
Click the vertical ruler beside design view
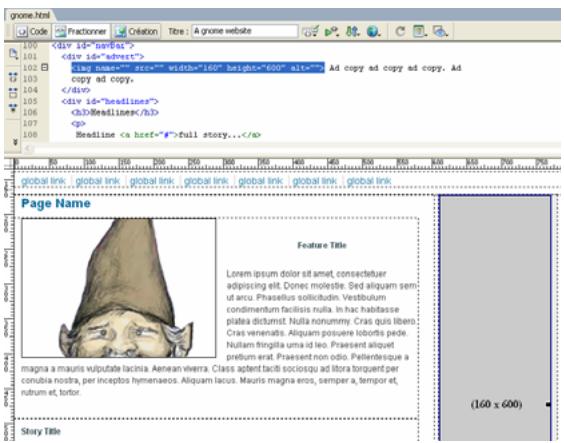pos(9,306)
